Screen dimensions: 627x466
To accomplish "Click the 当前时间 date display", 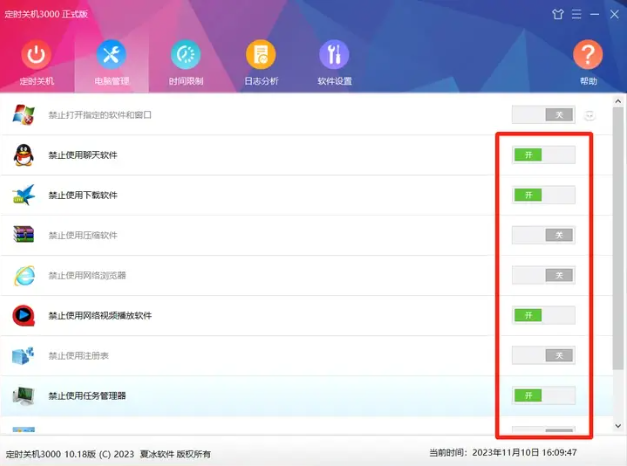I will pos(503,453).
